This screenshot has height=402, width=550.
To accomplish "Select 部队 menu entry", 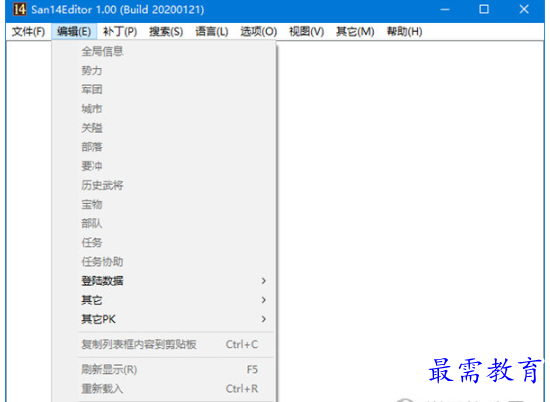I will 164,223.
